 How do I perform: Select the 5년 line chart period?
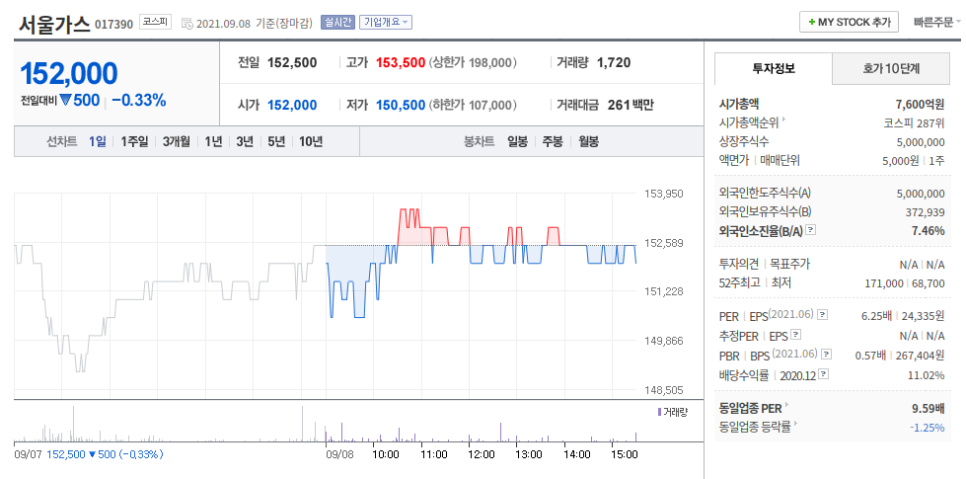click(x=276, y=142)
